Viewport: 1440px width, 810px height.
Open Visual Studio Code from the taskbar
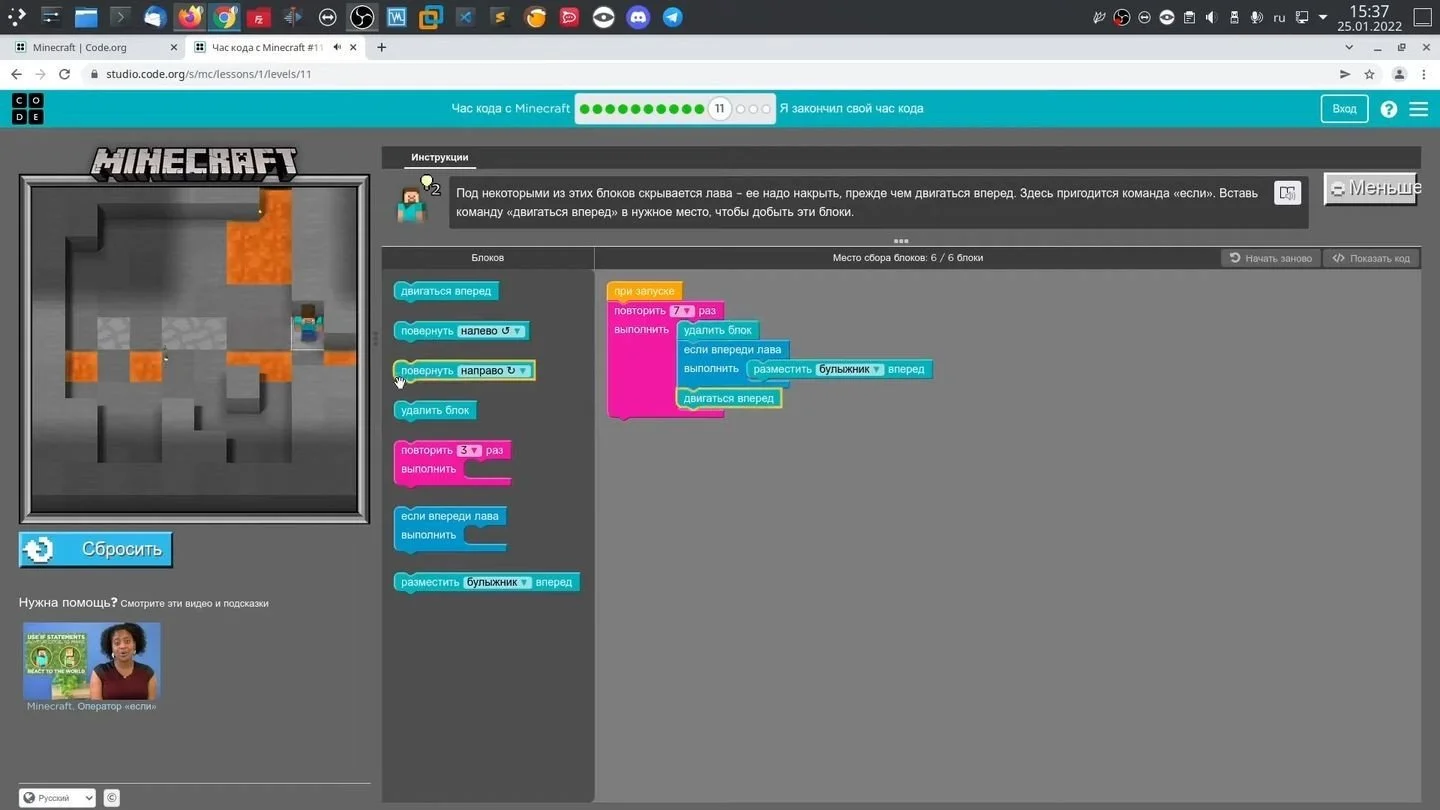pyautogui.click(x=465, y=17)
